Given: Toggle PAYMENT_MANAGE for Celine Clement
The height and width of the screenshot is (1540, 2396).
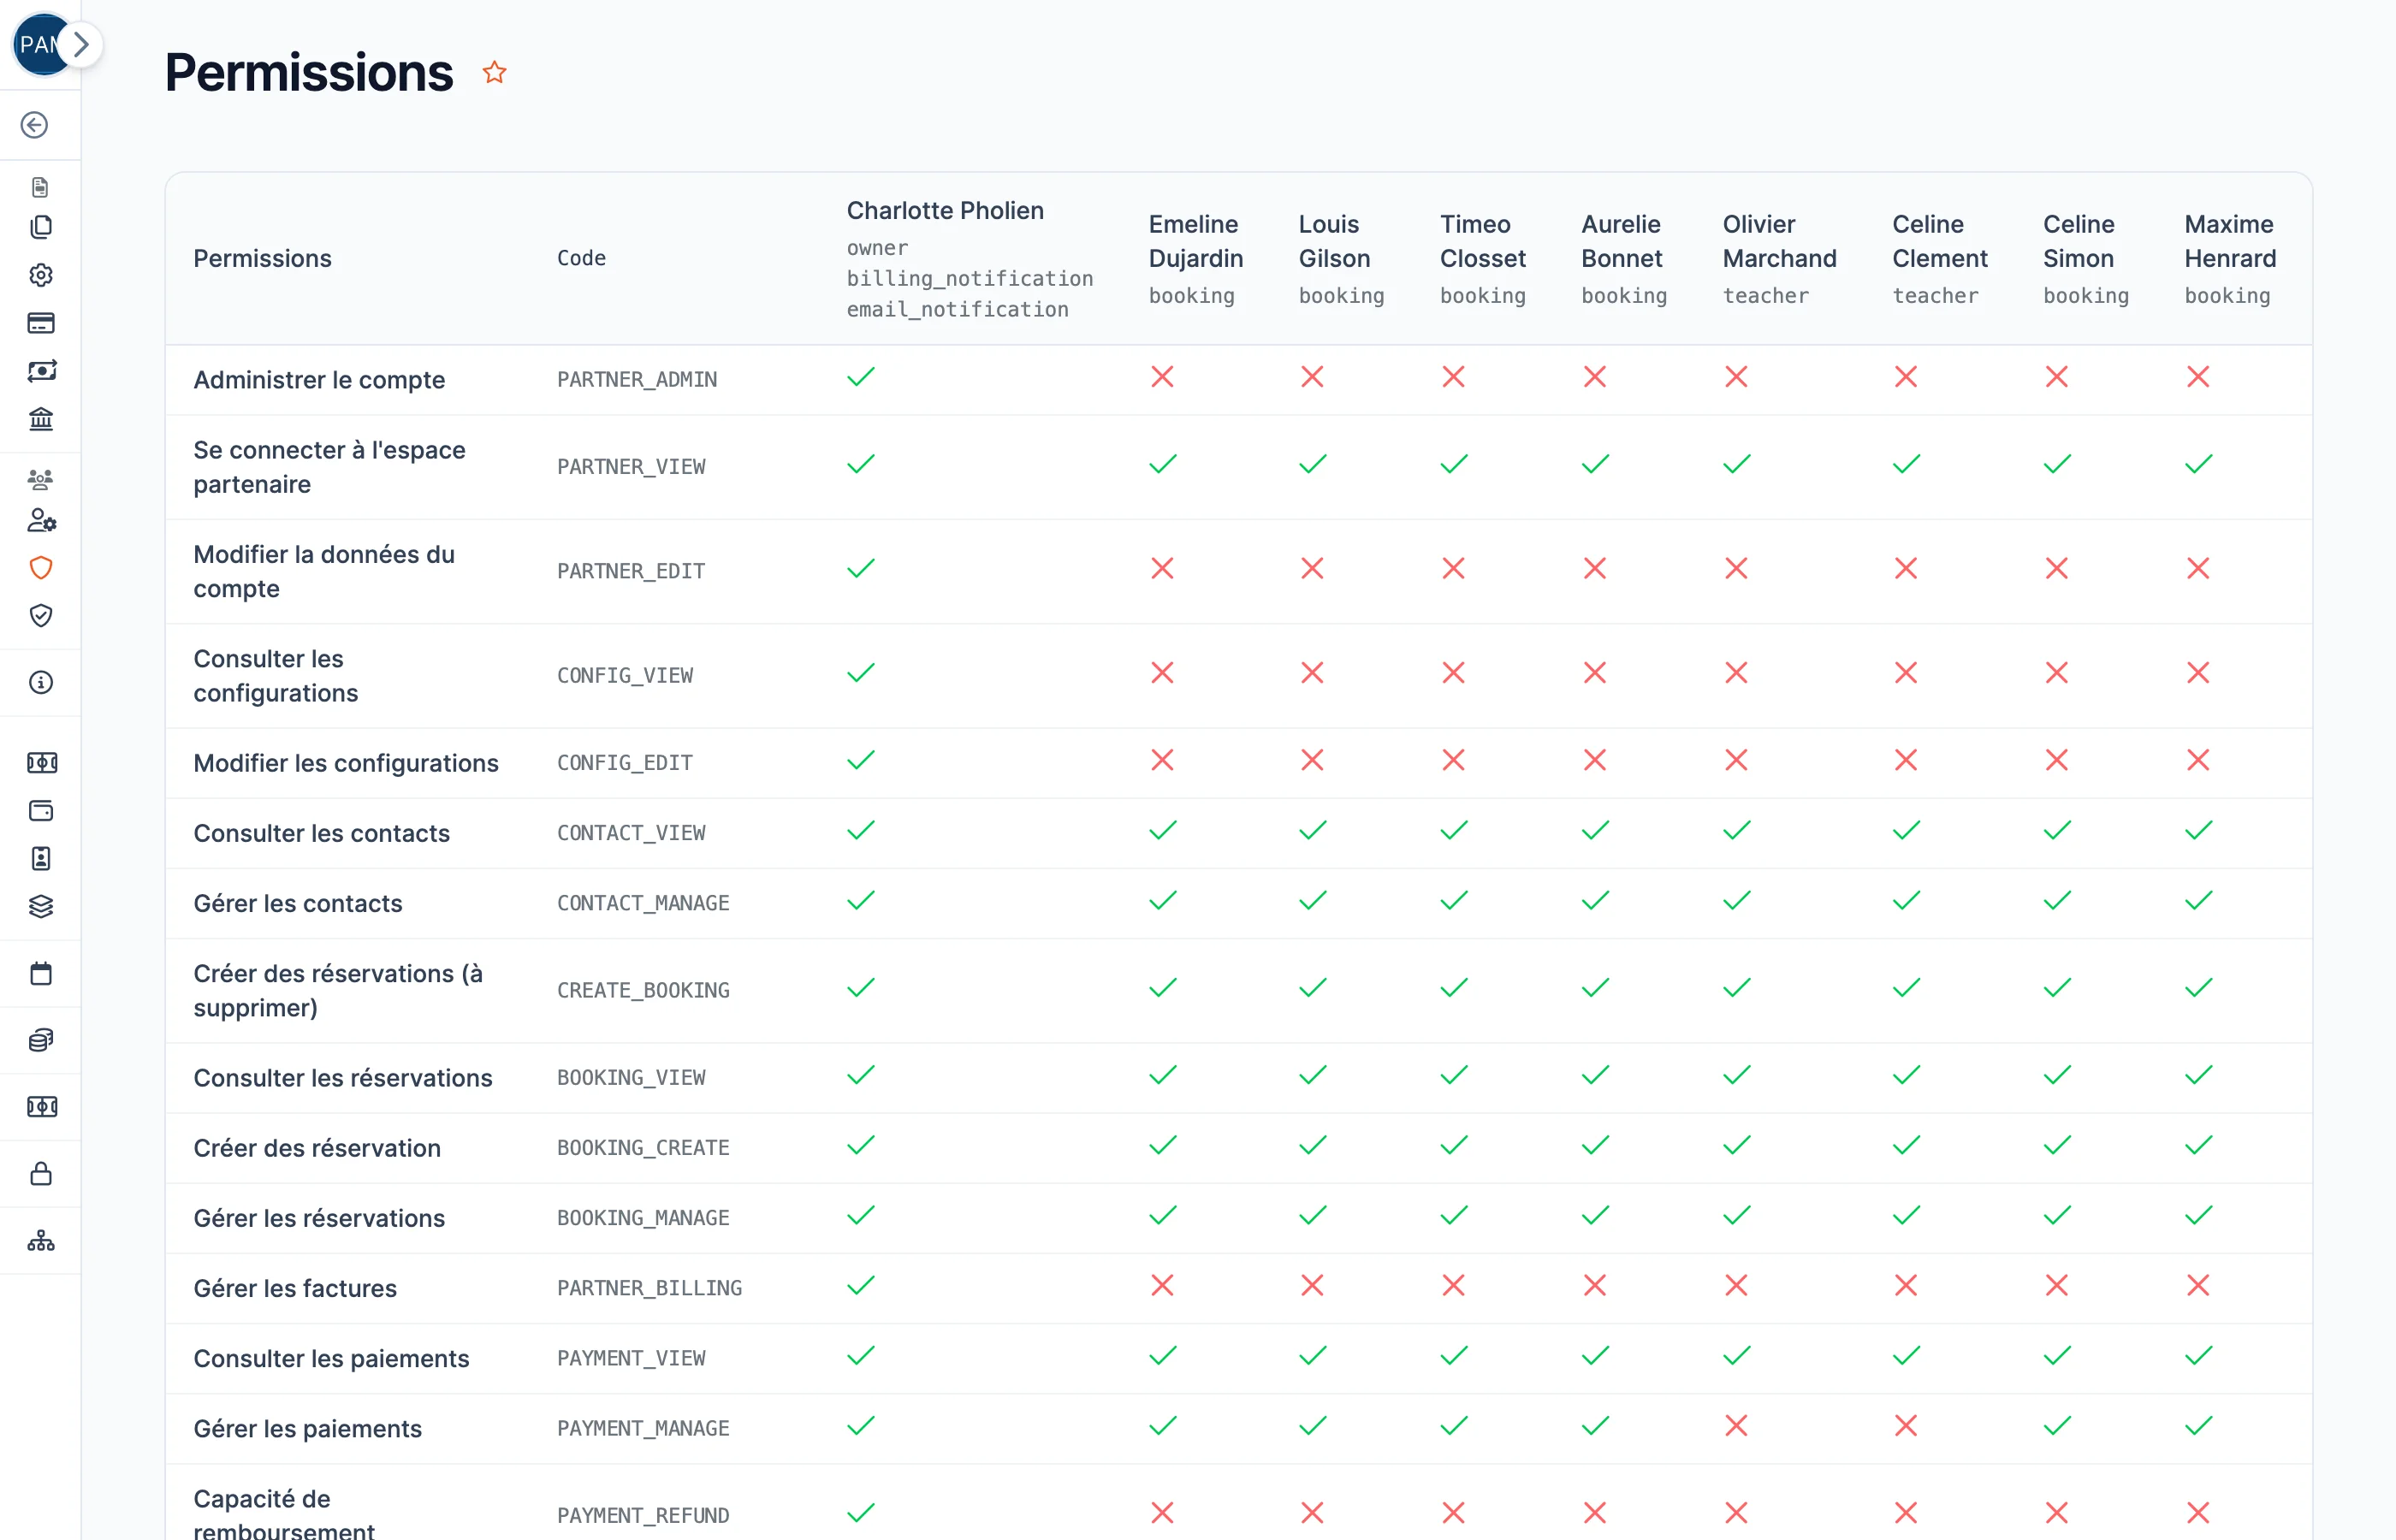Looking at the screenshot, I should [1906, 1426].
